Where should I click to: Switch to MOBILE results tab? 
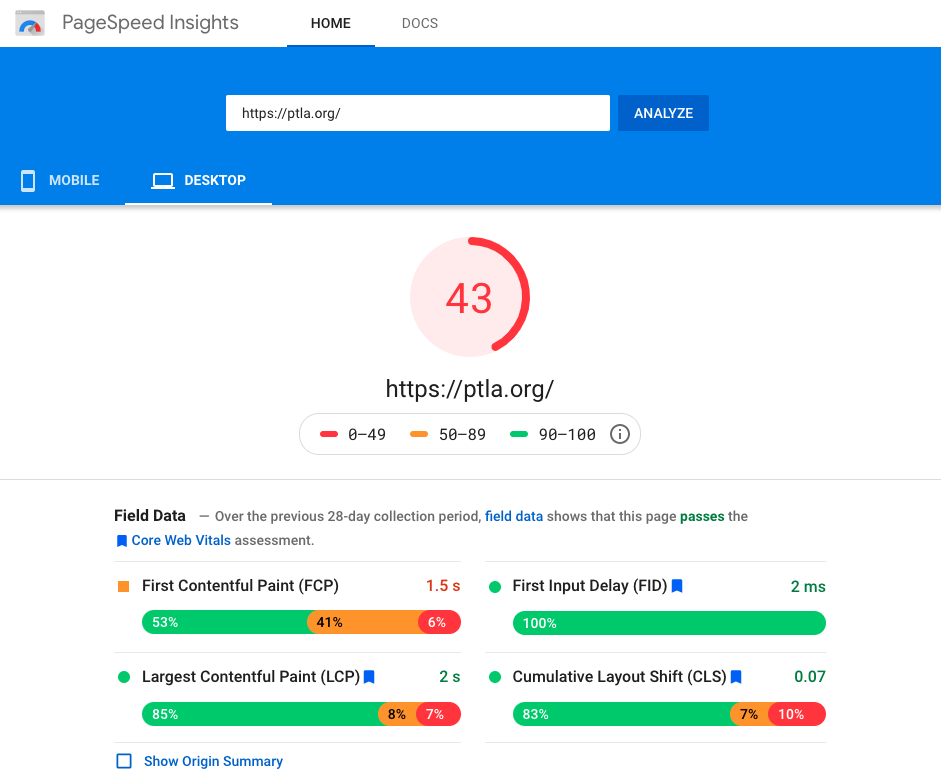click(x=61, y=181)
